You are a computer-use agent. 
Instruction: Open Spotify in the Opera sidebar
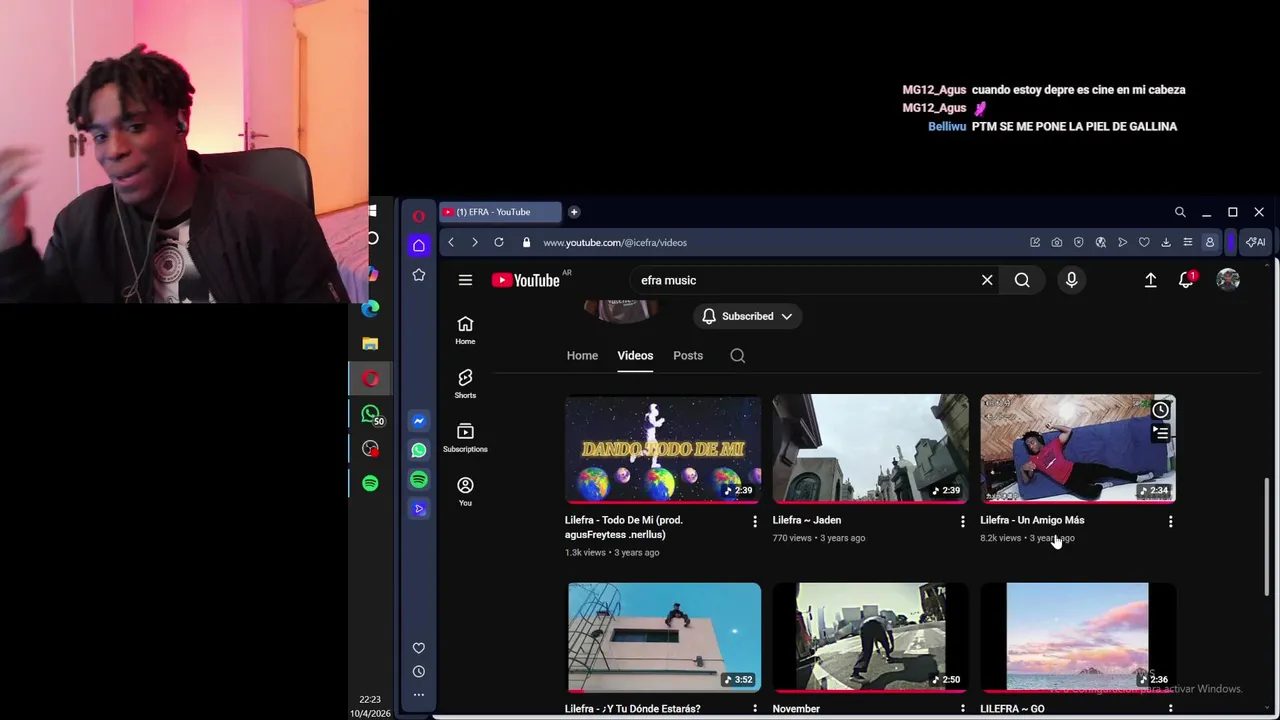click(x=419, y=480)
